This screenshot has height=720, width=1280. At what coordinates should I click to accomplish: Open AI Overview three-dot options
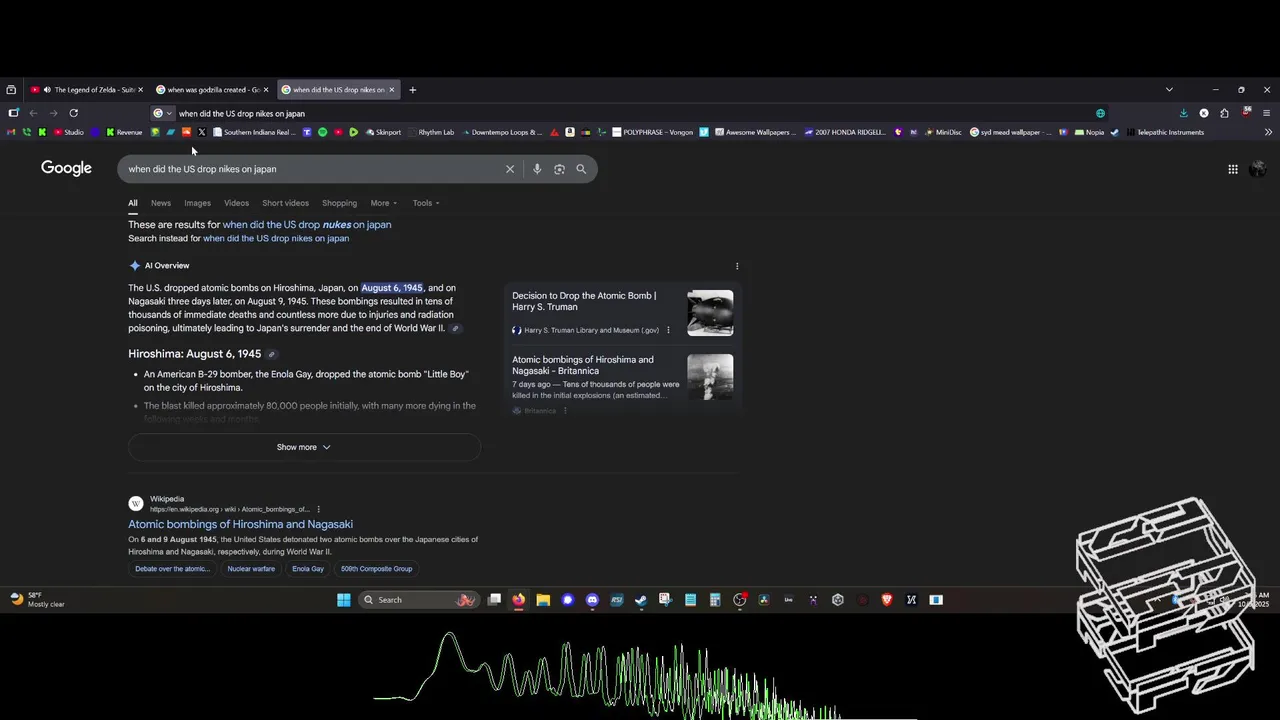tap(737, 266)
